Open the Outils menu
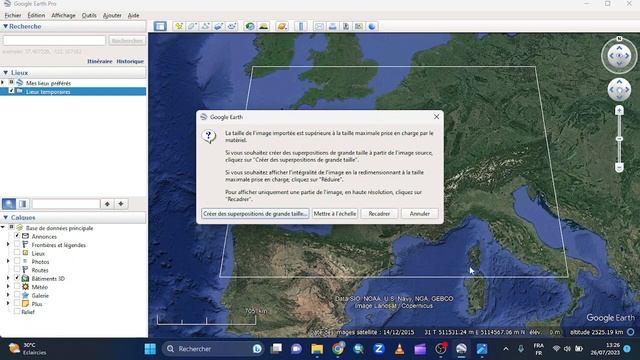The image size is (640, 360). (x=89, y=15)
